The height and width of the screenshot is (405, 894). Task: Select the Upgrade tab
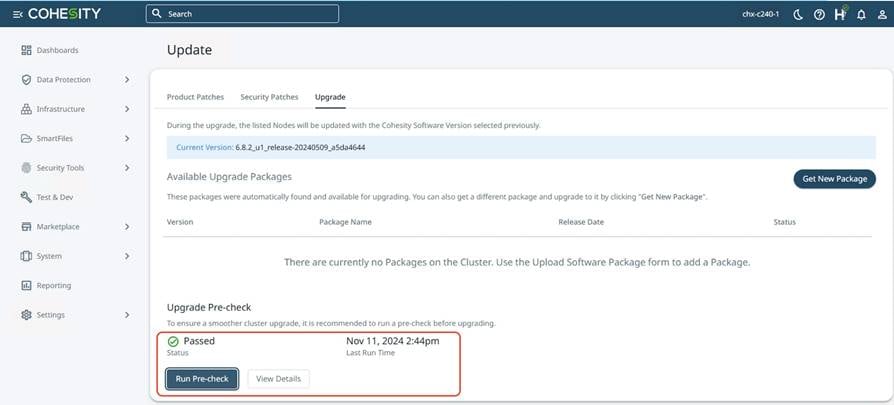click(x=330, y=97)
